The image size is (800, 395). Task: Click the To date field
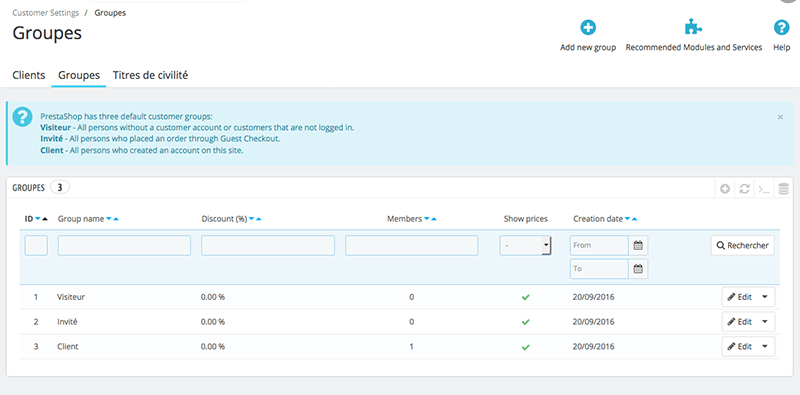tap(599, 269)
